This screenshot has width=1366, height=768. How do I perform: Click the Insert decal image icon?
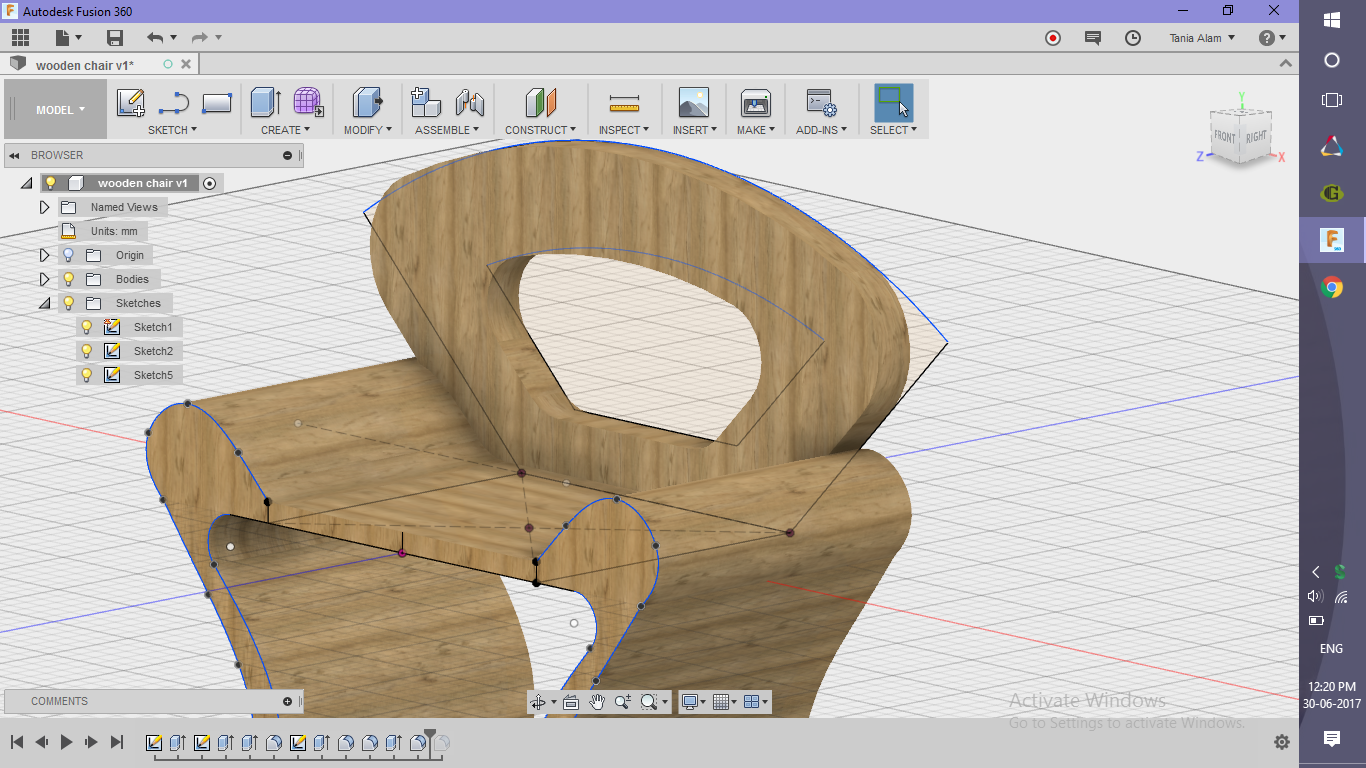coord(693,102)
